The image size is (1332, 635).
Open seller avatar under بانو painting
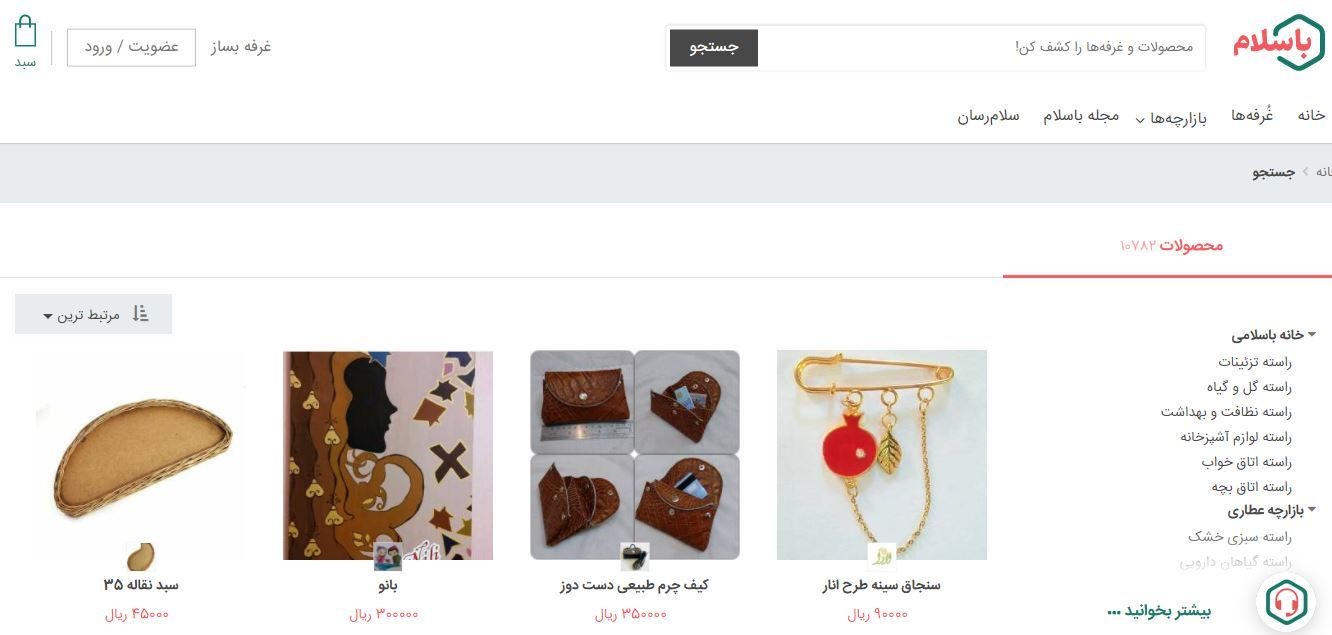point(387,556)
